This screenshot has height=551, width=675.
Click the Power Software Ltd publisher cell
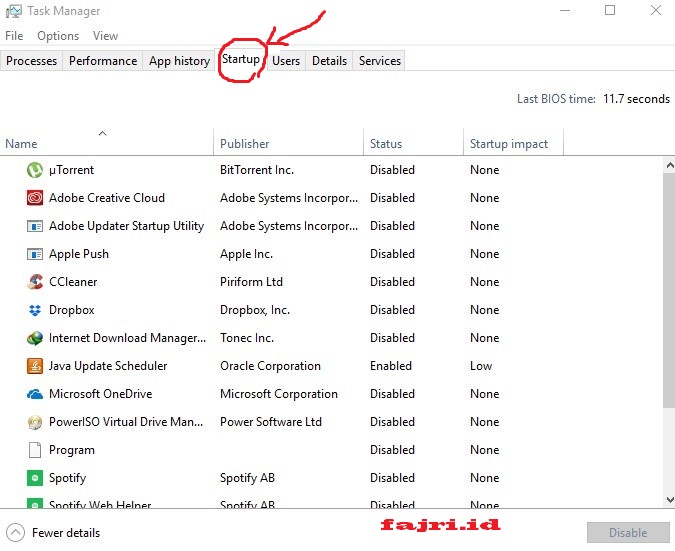coord(271,422)
